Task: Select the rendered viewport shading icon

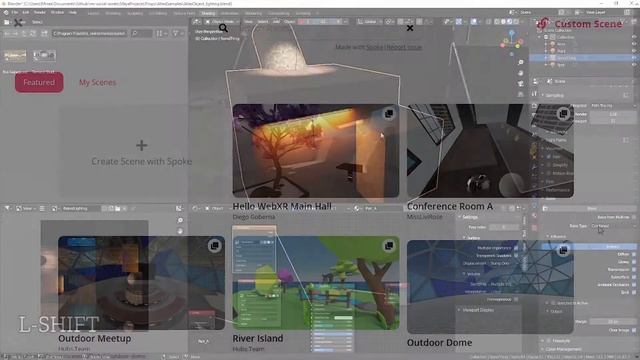Action: [x=516, y=22]
